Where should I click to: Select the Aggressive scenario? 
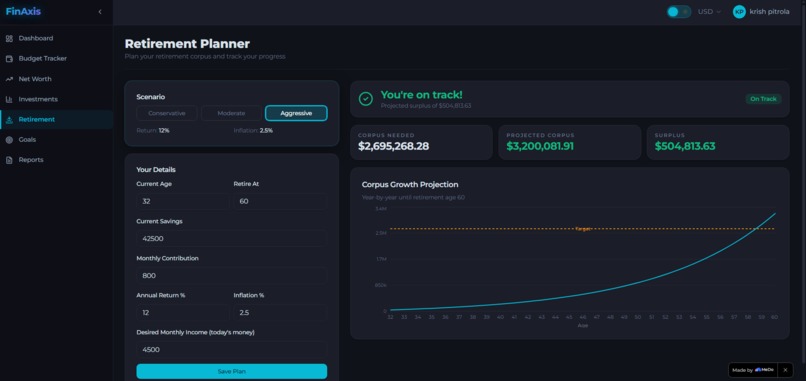tap(296, 113)
